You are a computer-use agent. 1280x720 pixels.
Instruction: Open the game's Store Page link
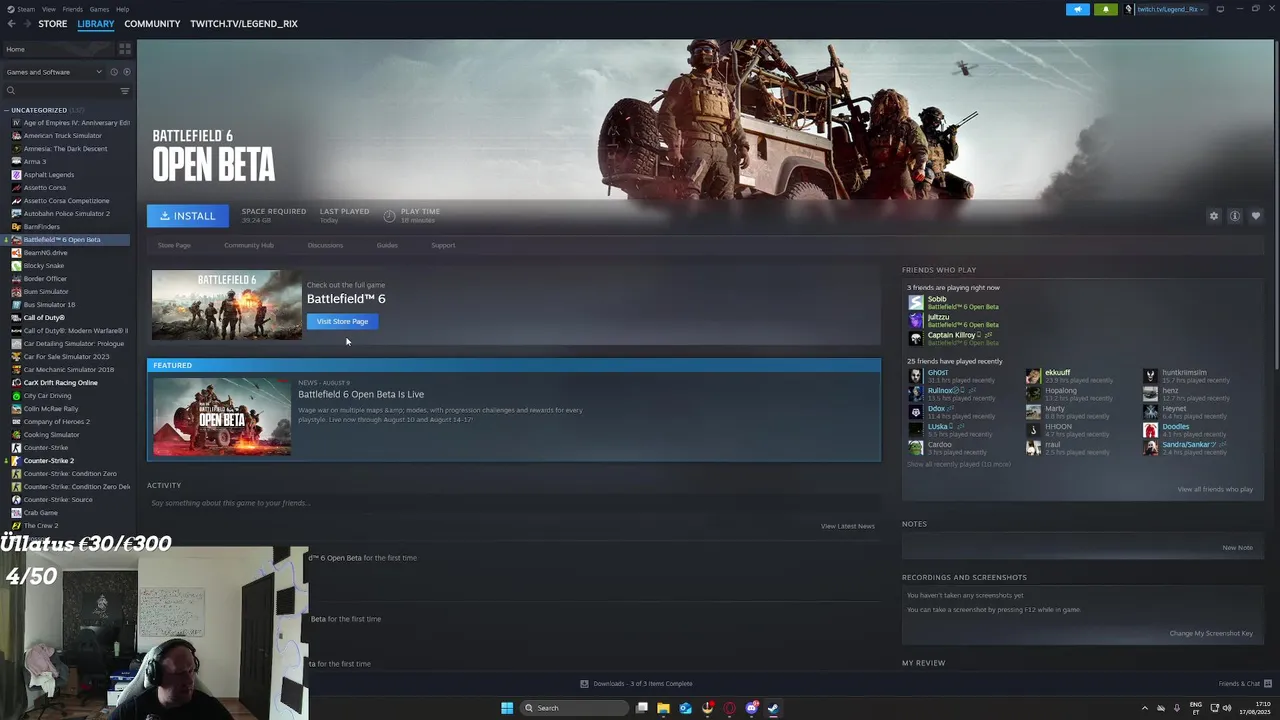click(x=174, y=245)
